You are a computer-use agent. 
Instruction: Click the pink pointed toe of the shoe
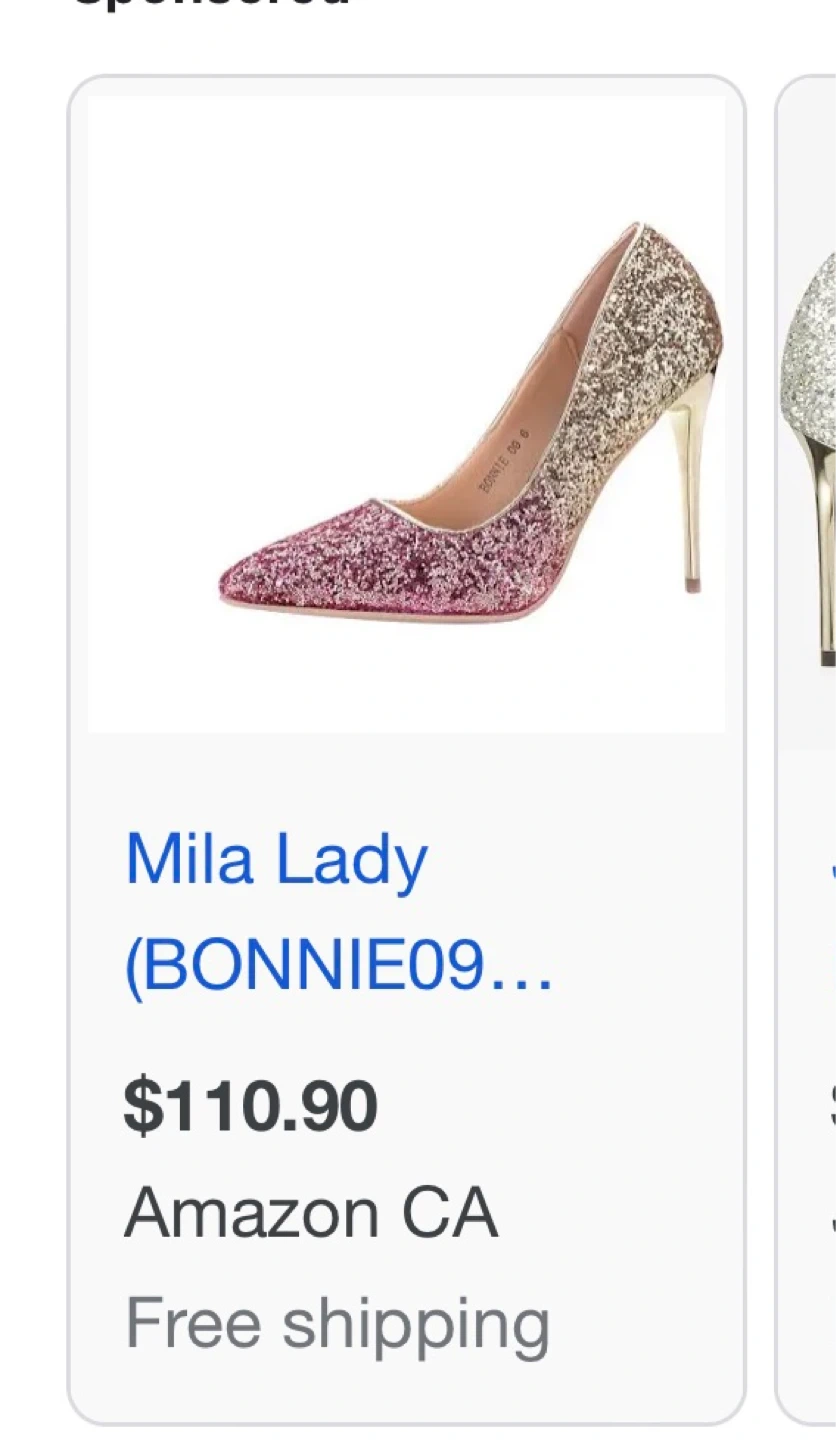tap(260, 583)
